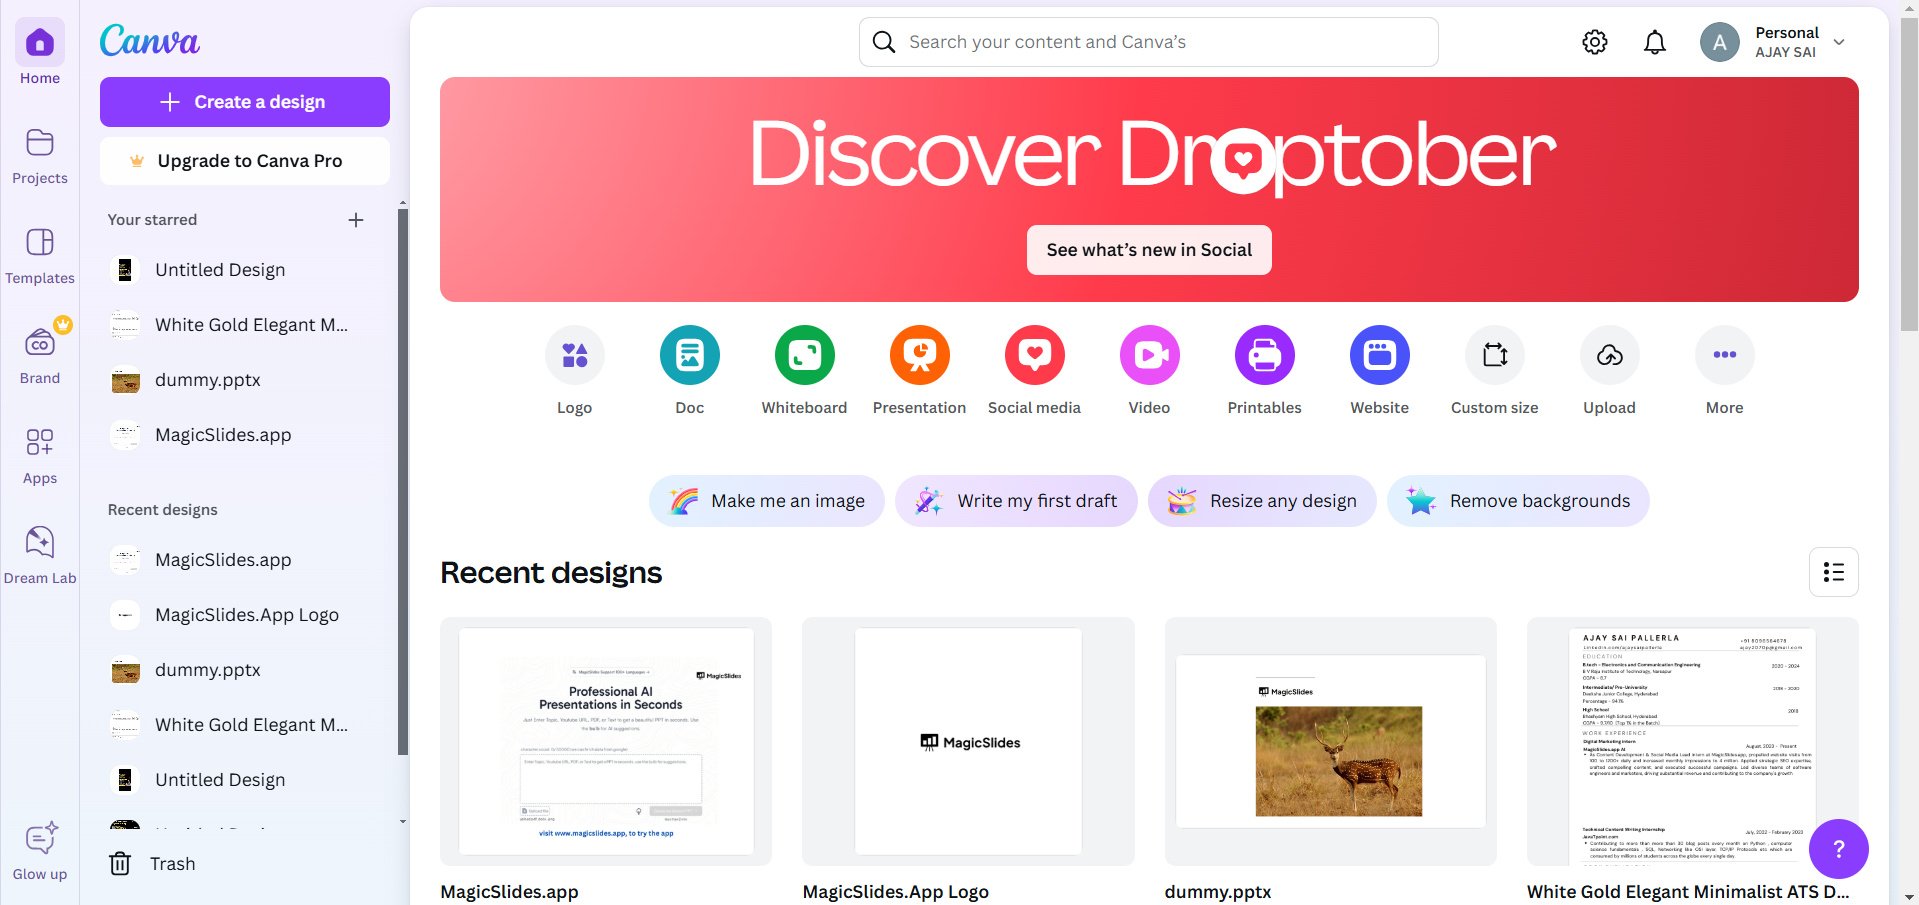Choose the Website design type icon
This screenshot has width=1919, height=905.
pos(1380,355)
